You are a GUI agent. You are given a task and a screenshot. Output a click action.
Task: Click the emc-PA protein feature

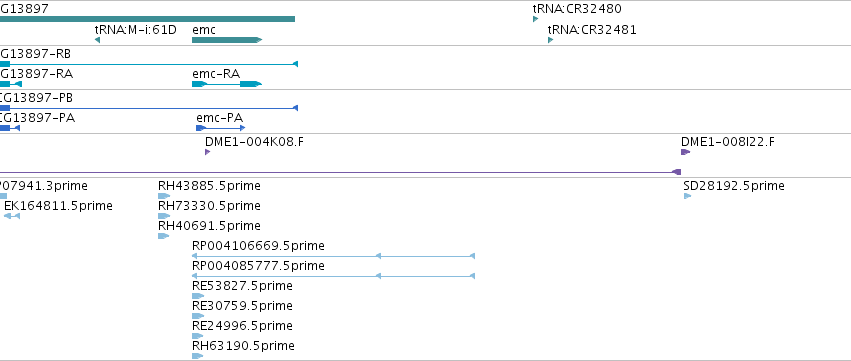click(x=221, y=128)
